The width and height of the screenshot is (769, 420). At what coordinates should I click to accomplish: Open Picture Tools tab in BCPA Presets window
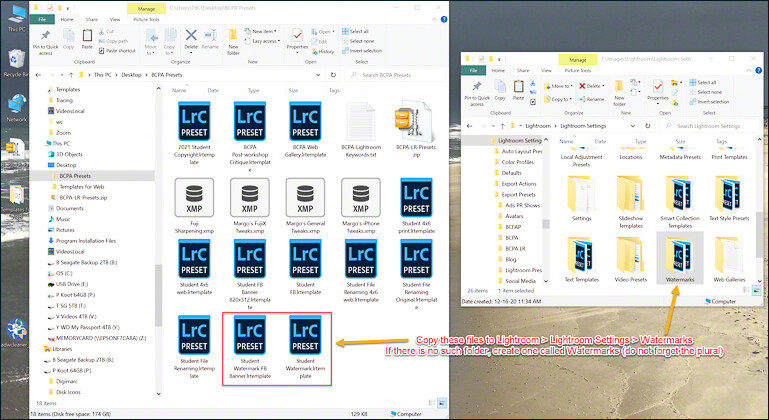(146, 19)
